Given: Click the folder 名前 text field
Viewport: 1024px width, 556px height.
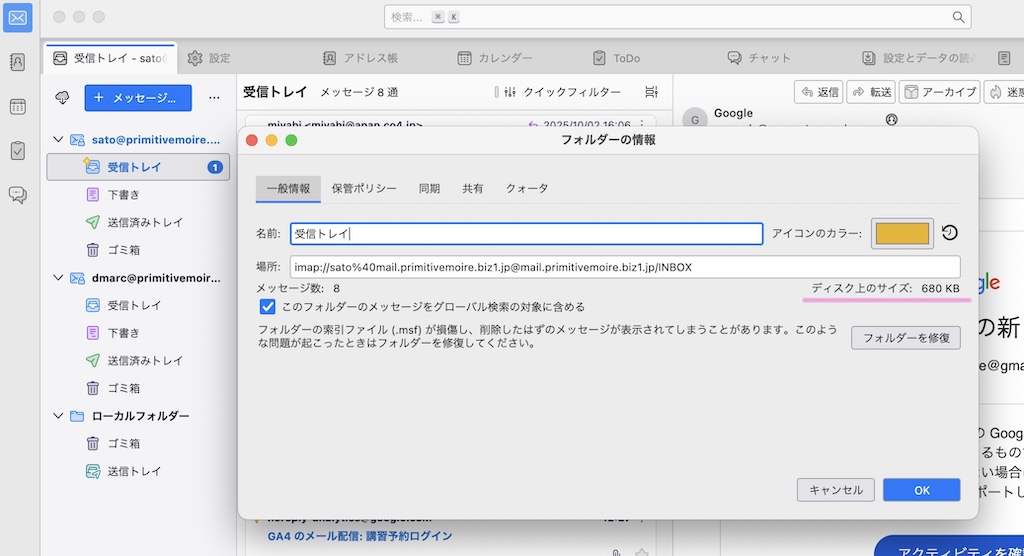Looking at the screenshot, I should point(526,233).
